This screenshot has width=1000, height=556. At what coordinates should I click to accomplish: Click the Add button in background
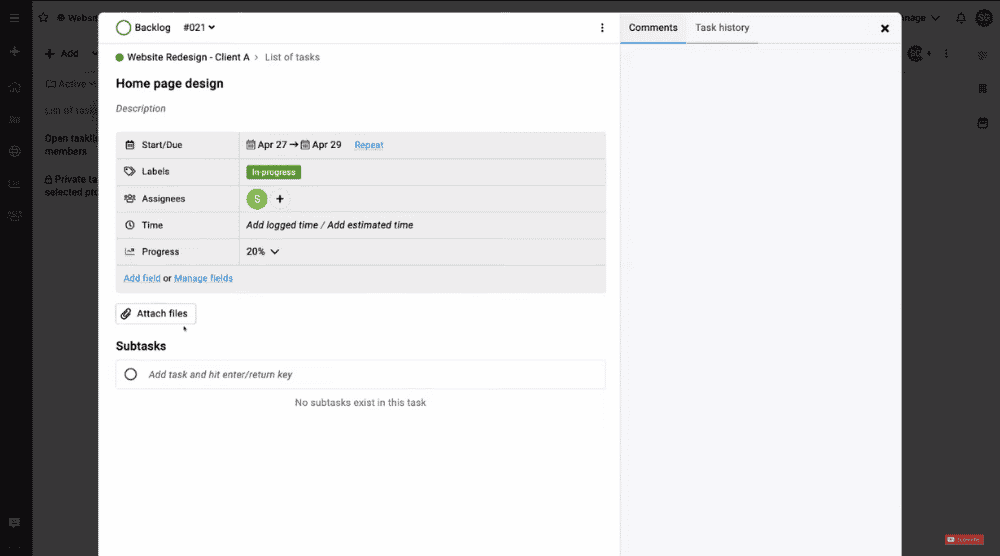(62, 54)
